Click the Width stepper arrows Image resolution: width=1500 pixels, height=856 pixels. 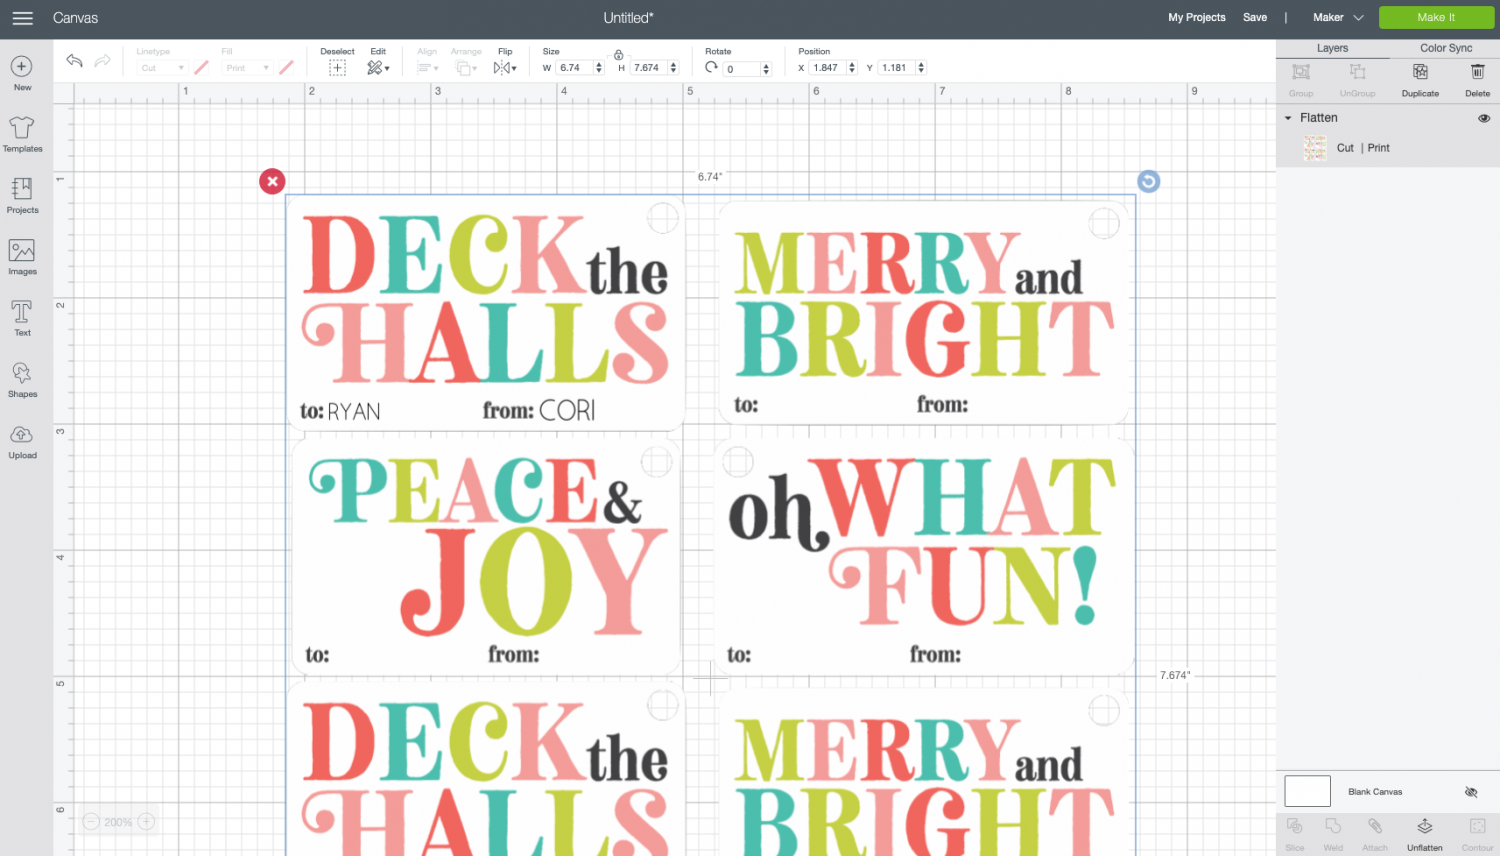(x=599, y=68)
